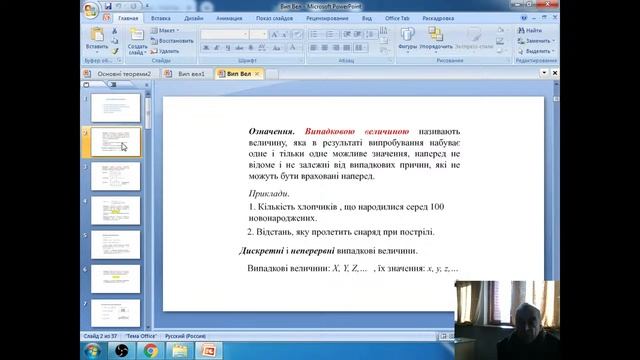This screenshot has width=640, height=360.
Task: Click the Вставить paste clipboard icon
Action: pos(97,35)
